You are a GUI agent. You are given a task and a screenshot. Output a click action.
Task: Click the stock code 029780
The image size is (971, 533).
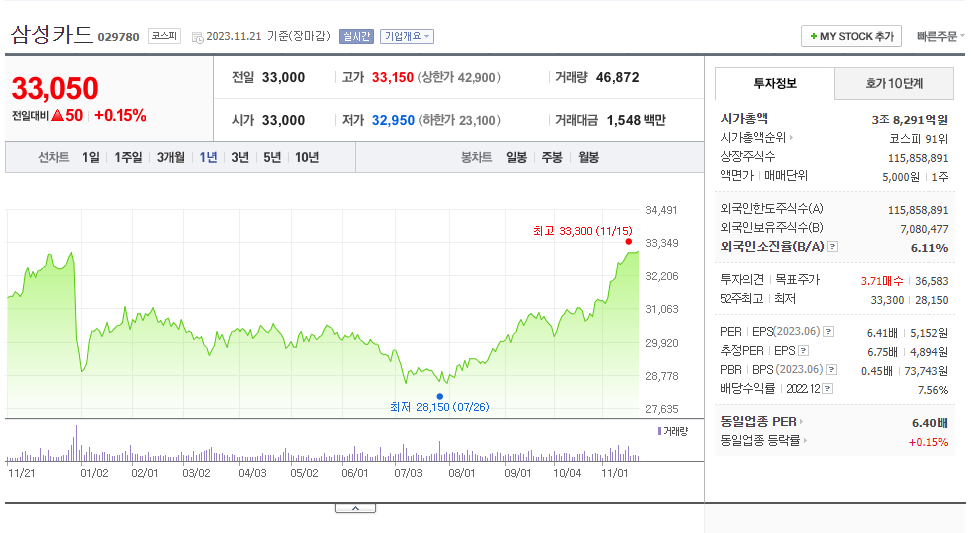tap(118, 37)
